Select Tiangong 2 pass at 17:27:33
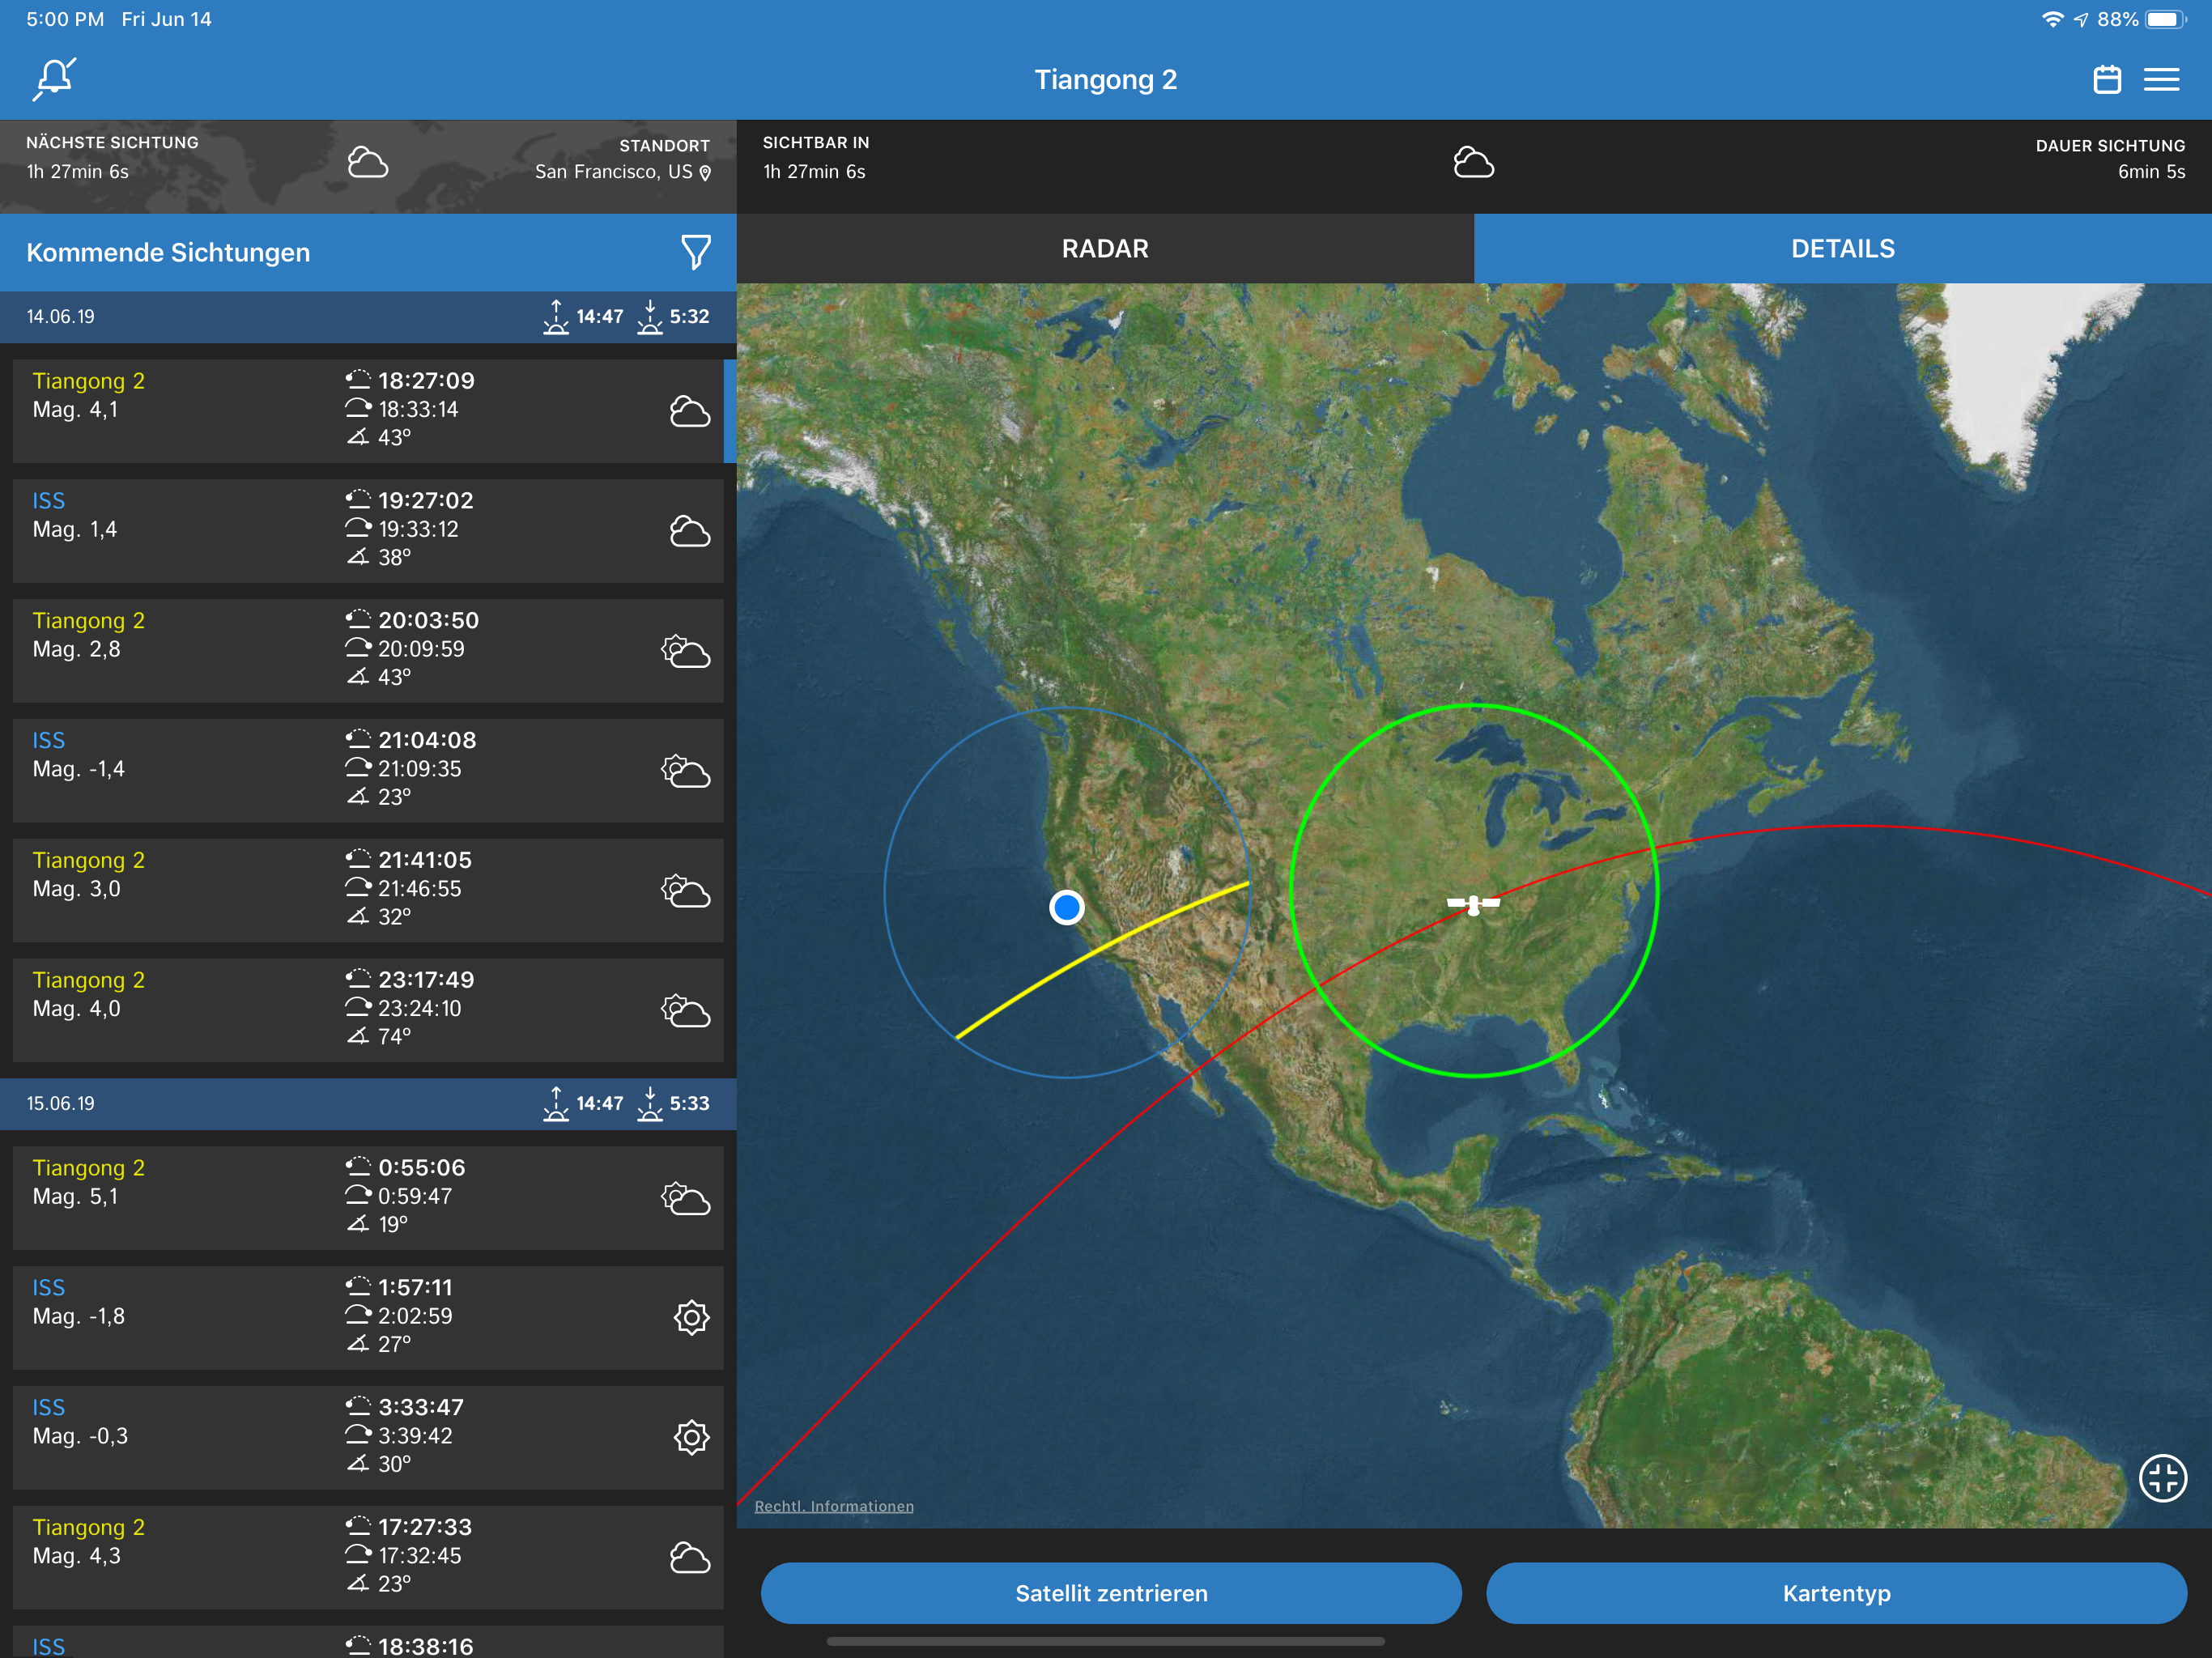Viewport: 2212px width, 1658px height. (x=368, y=1558)
